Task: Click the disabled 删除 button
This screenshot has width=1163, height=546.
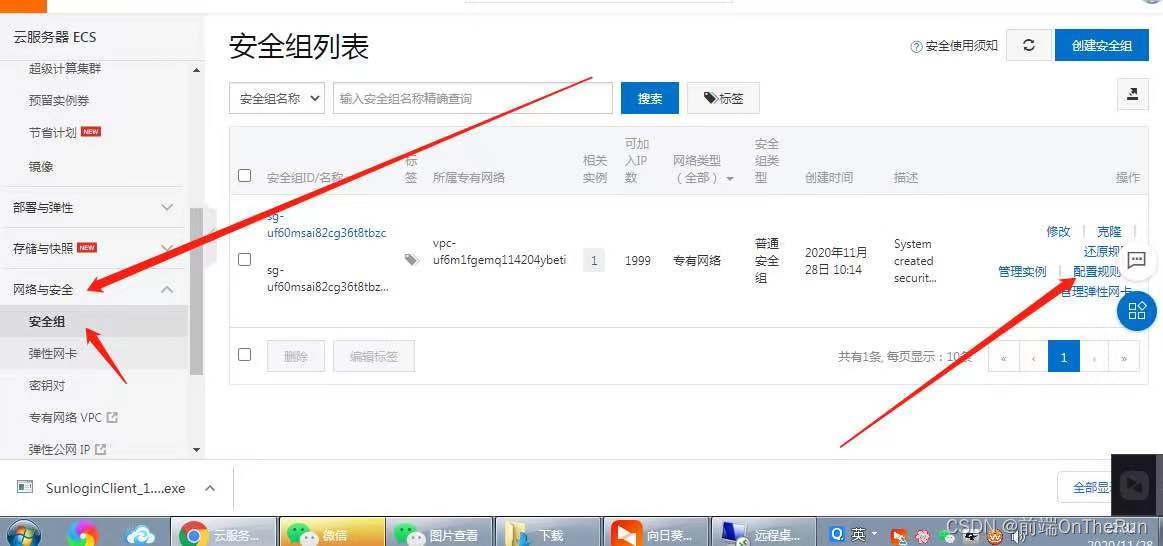Action: pos(295,356)
